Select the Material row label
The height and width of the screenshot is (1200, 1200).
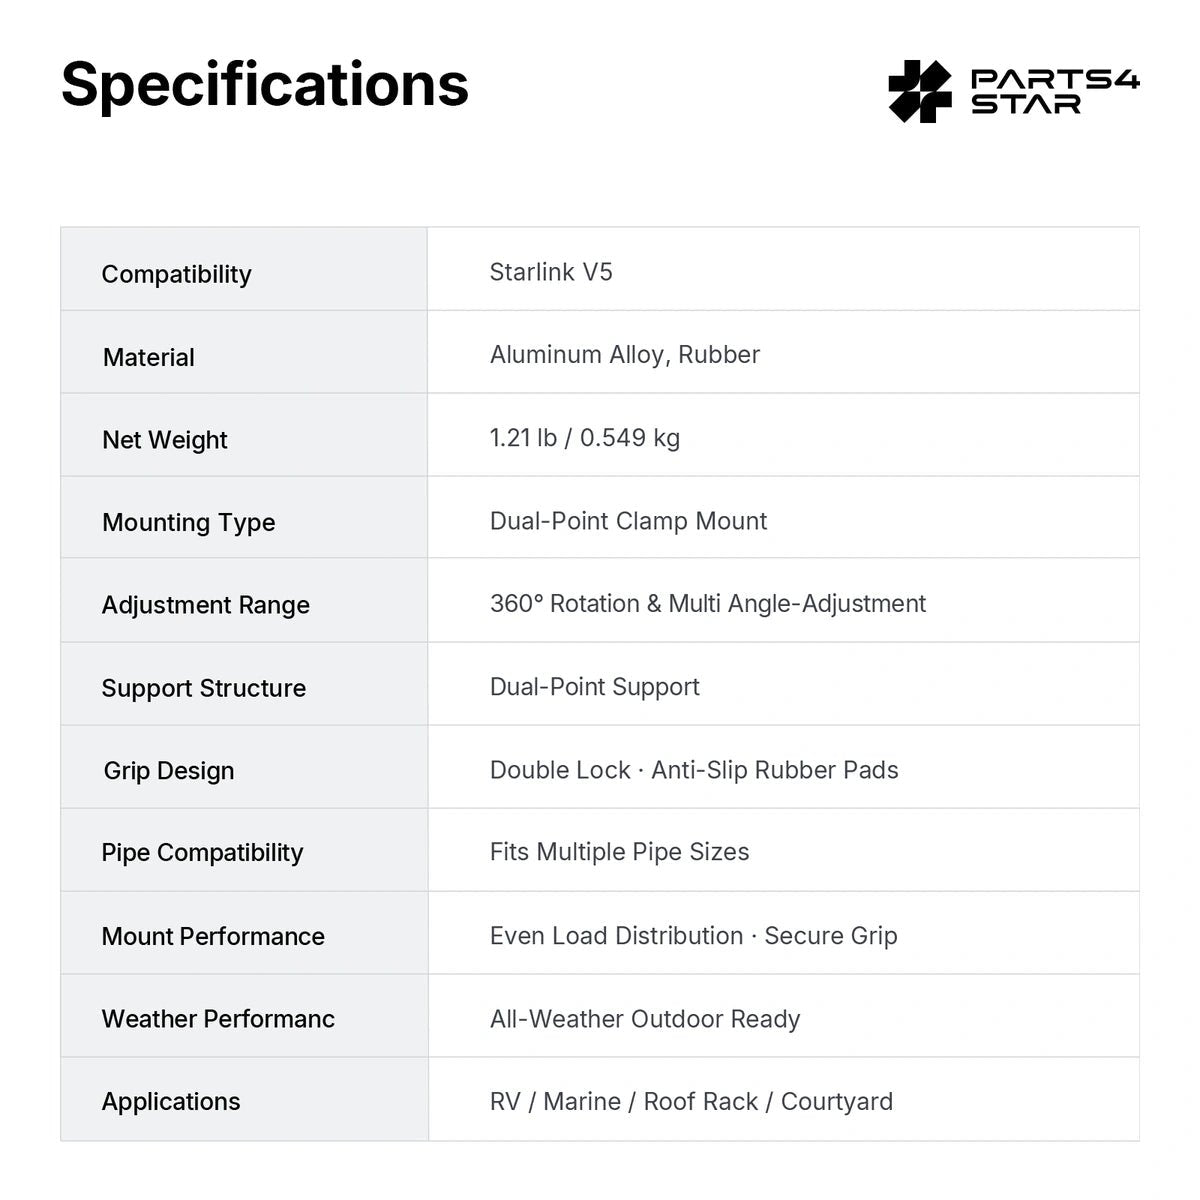(x=149, y=357)
